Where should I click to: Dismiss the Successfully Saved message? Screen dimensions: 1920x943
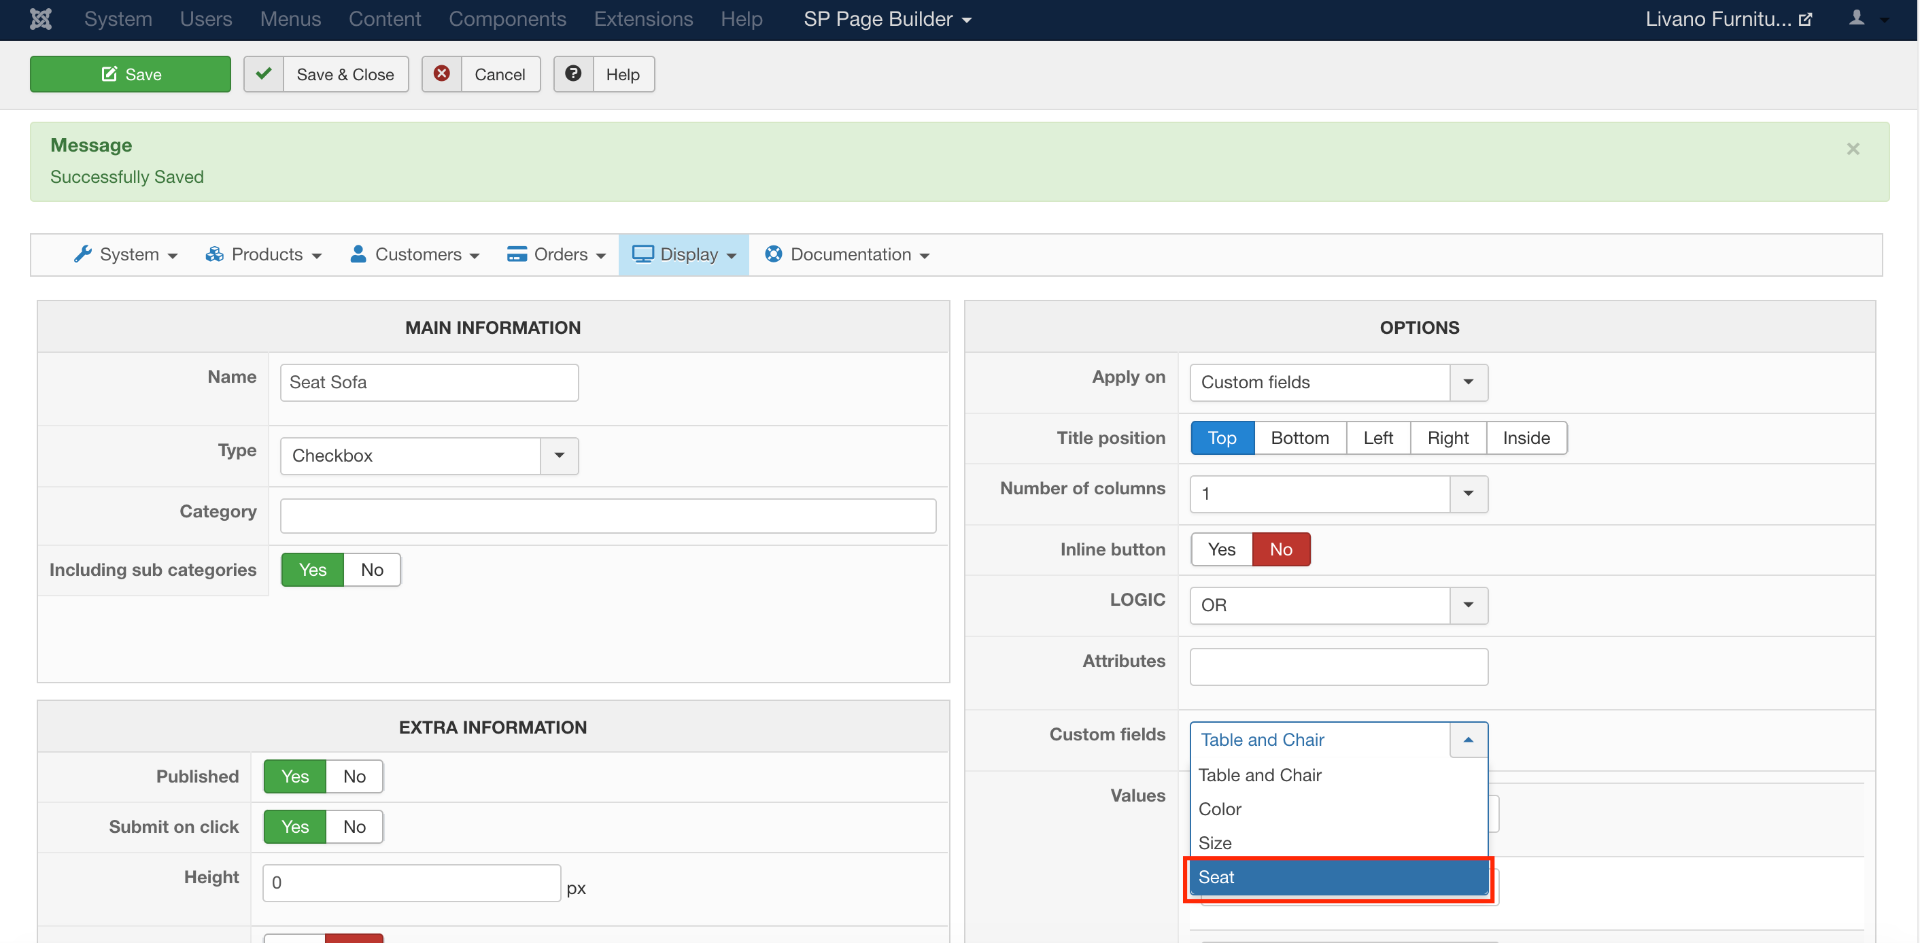coord(1853,149)
